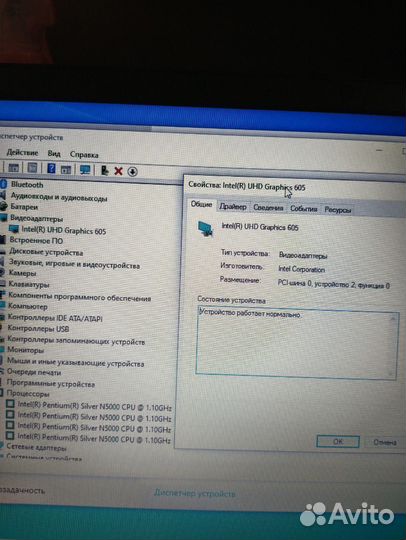Click the status box scrollbar down arrow
The image size is (406, 540).
coord(391,373)
